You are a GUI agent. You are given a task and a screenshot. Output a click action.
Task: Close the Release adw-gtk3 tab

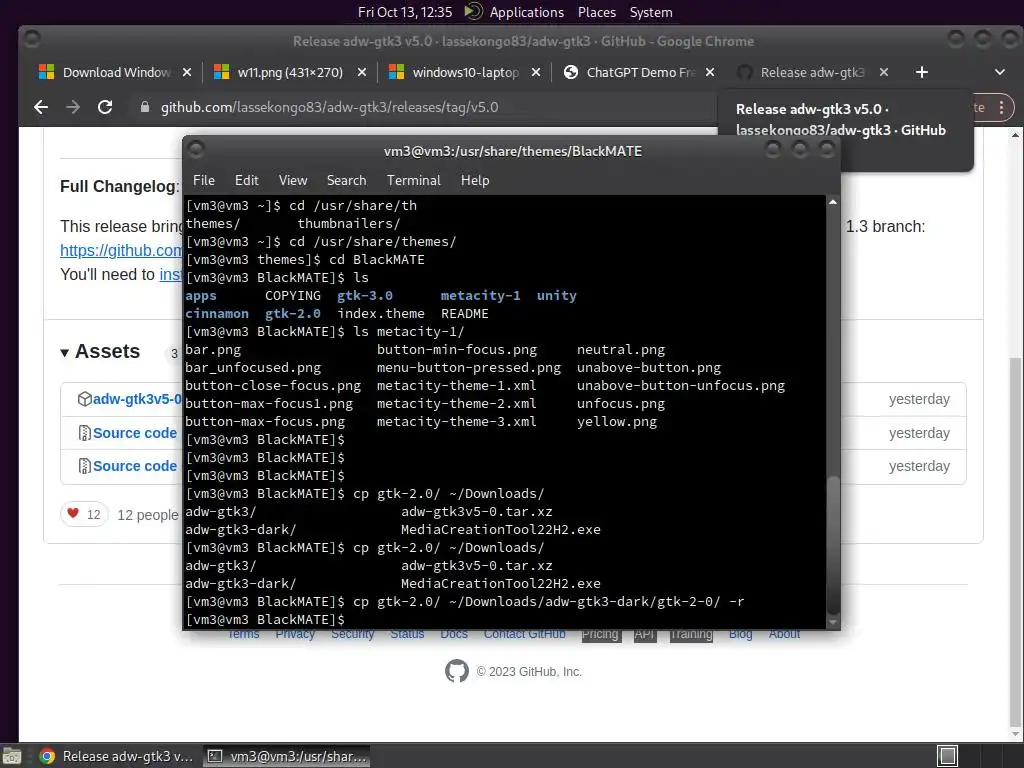tap(884, 72)
